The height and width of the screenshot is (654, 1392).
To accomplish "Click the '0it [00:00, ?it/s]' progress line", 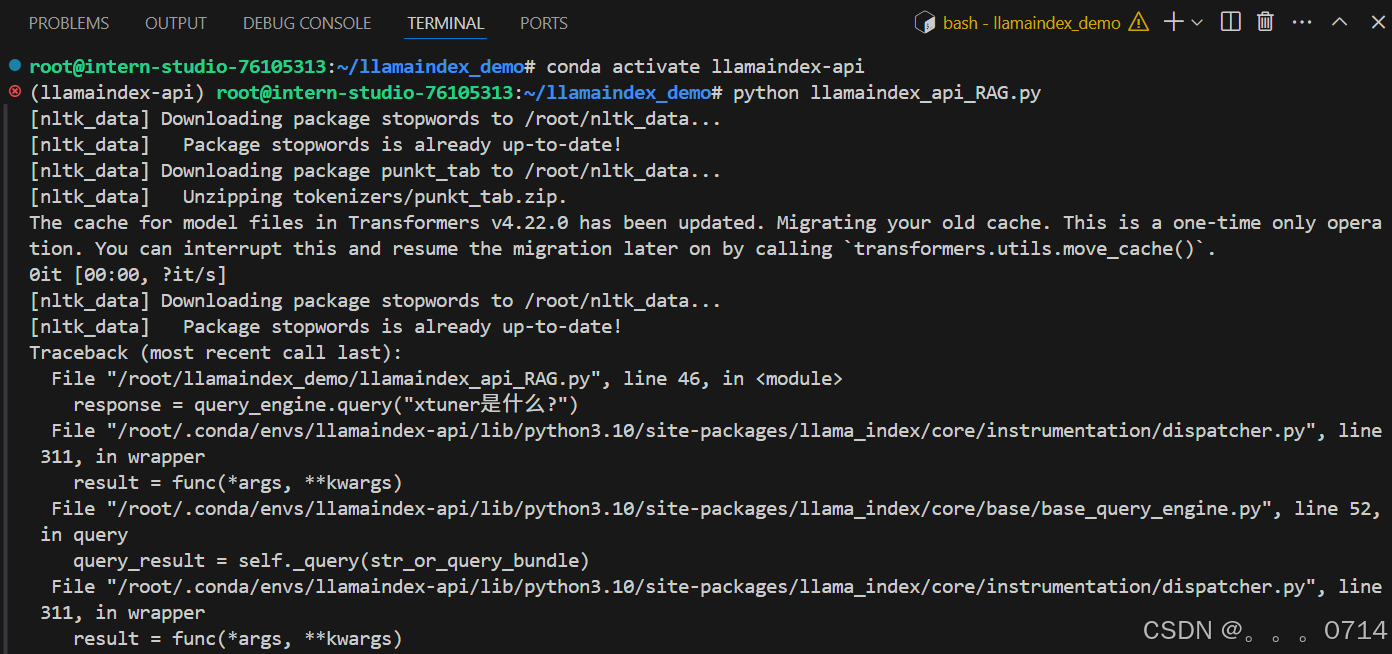I will pos(127,275).
